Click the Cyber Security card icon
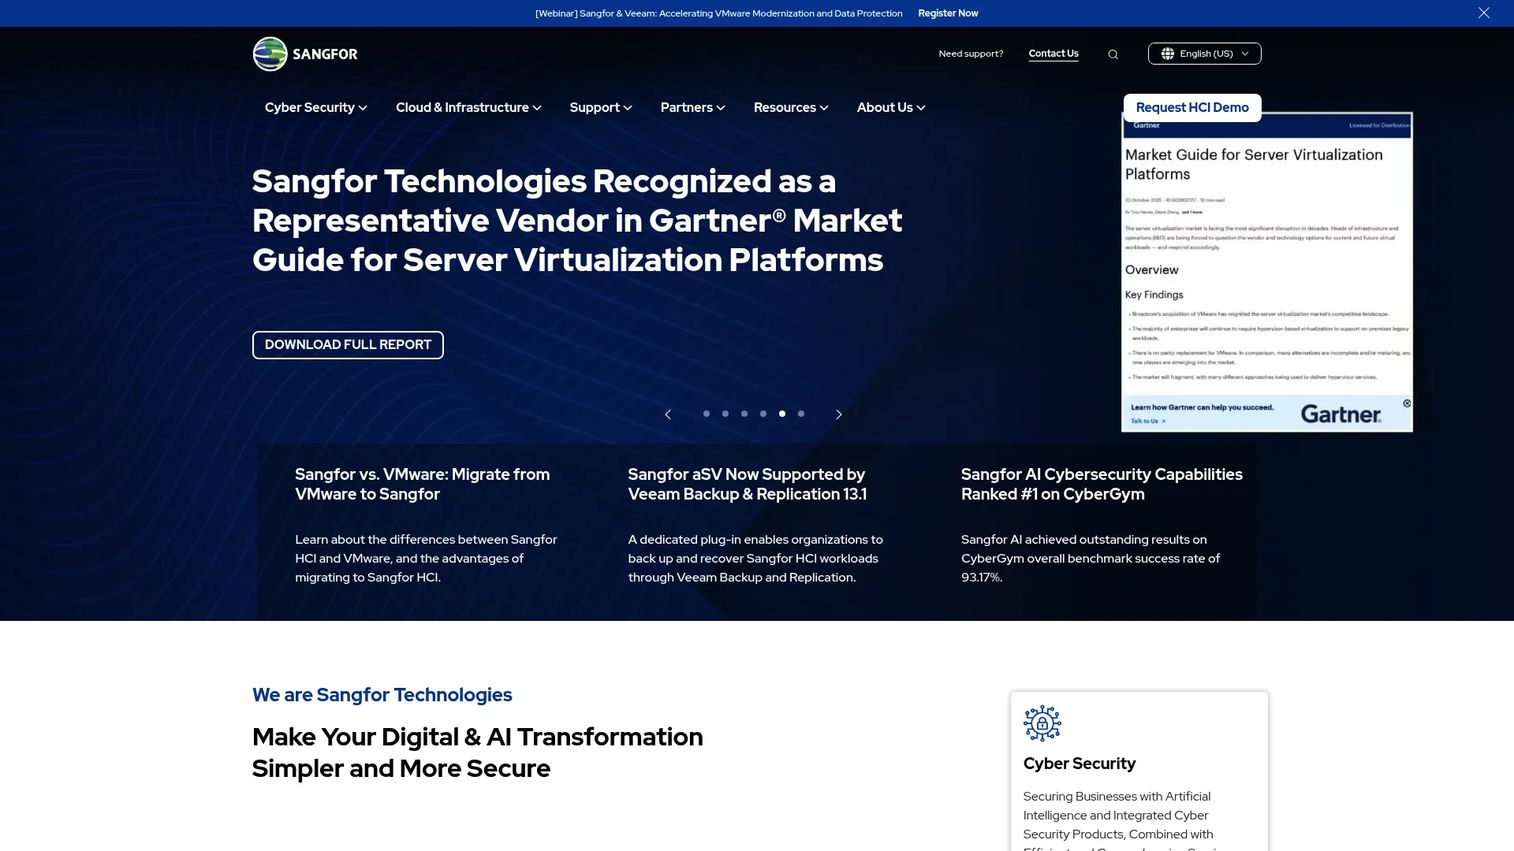 (x=1042, y=723)
